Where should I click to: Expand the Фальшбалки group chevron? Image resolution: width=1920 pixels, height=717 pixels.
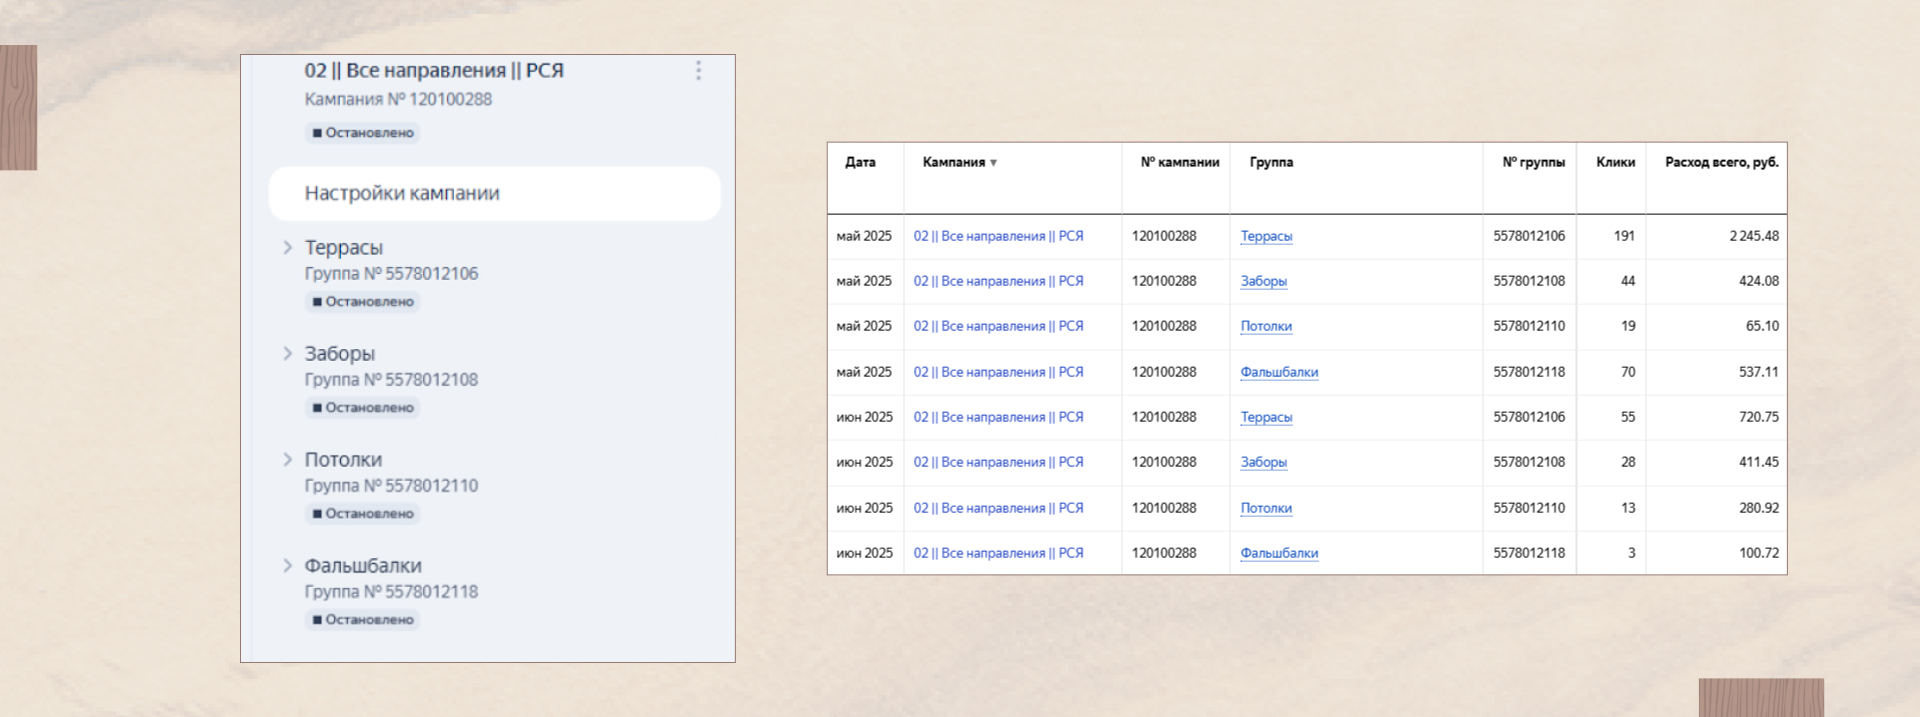point(287,565)
